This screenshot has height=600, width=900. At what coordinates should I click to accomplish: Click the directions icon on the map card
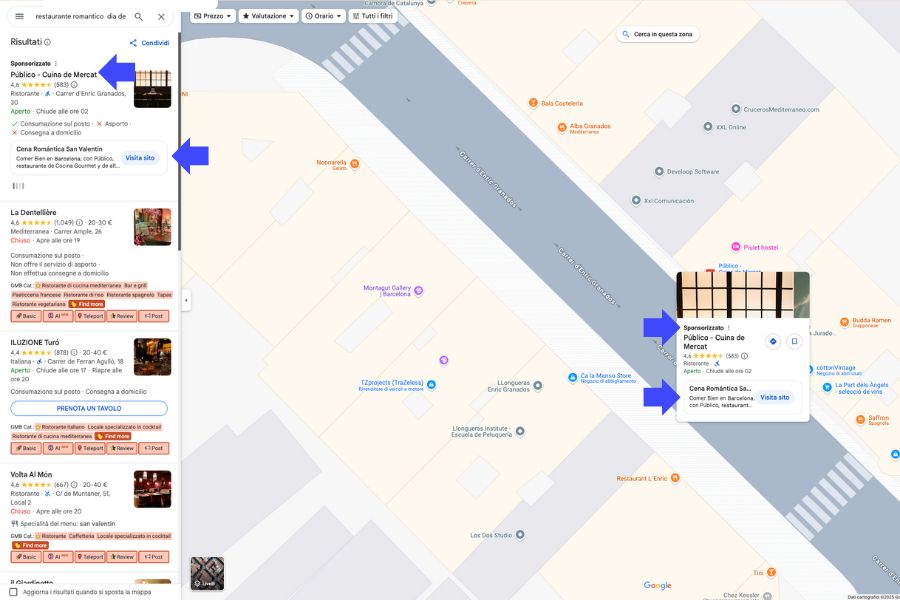(773, 342)
